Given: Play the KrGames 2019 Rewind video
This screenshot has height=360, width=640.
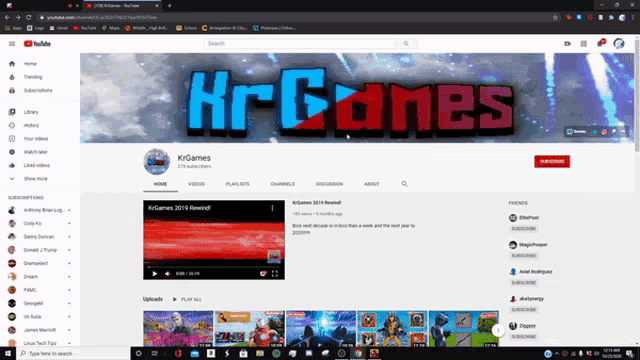Looking at the screenshot, I should click(x=155, y=273).
